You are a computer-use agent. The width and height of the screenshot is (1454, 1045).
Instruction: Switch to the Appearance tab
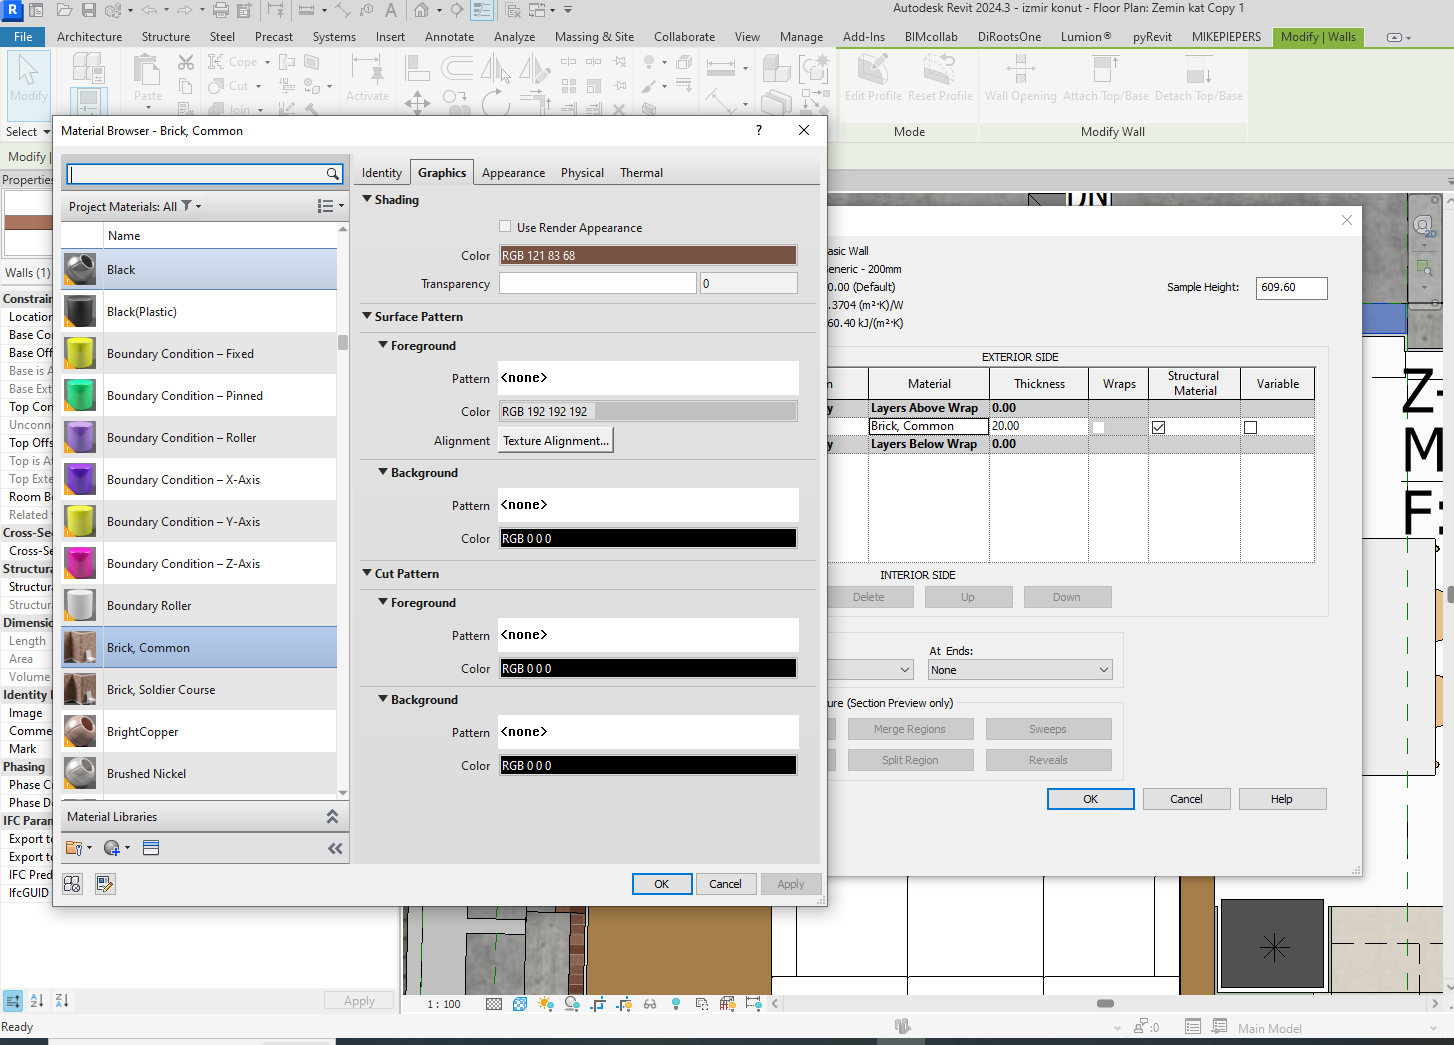512,172
